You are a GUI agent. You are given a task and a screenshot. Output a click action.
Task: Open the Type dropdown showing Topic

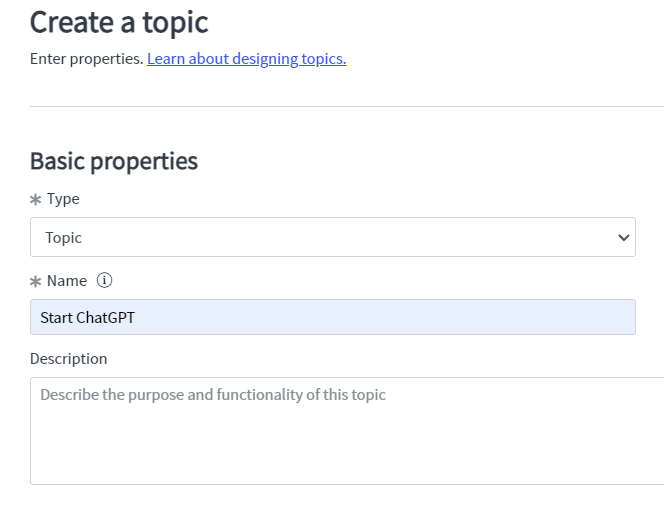(x=333, y=237)
